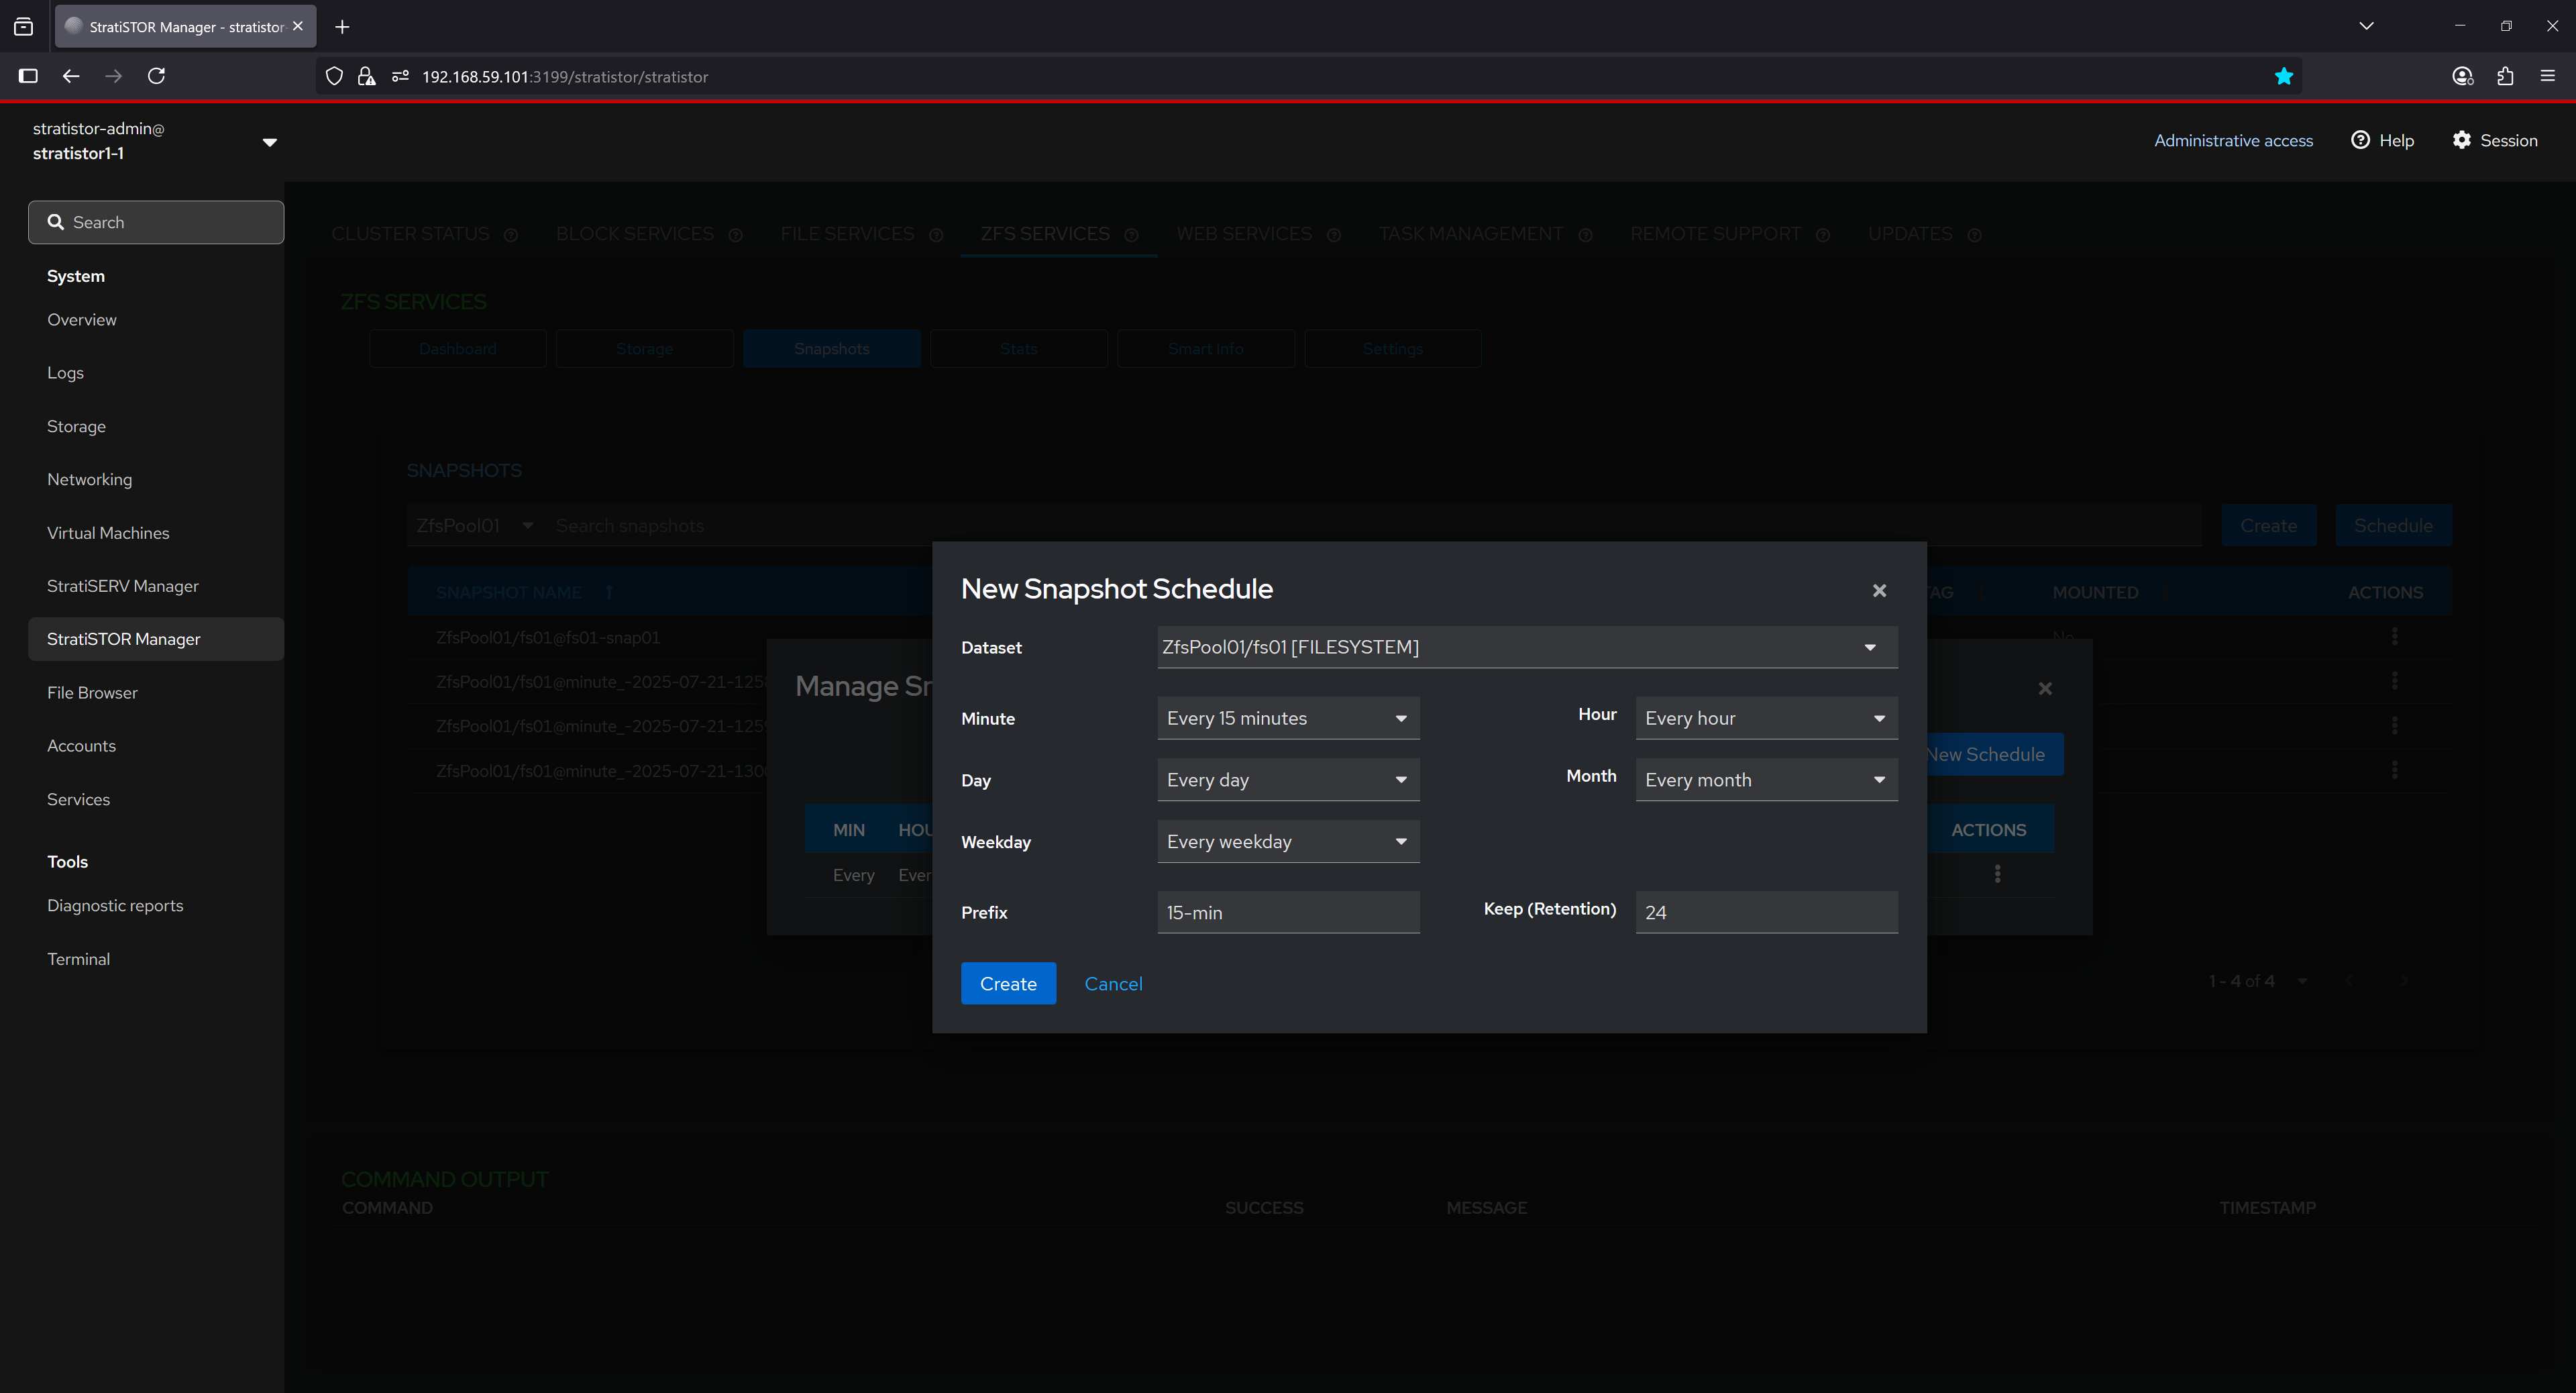Screen dimensions: 2576x1393
Task: Toggle the browser sidebar icon
Action: 28,76
